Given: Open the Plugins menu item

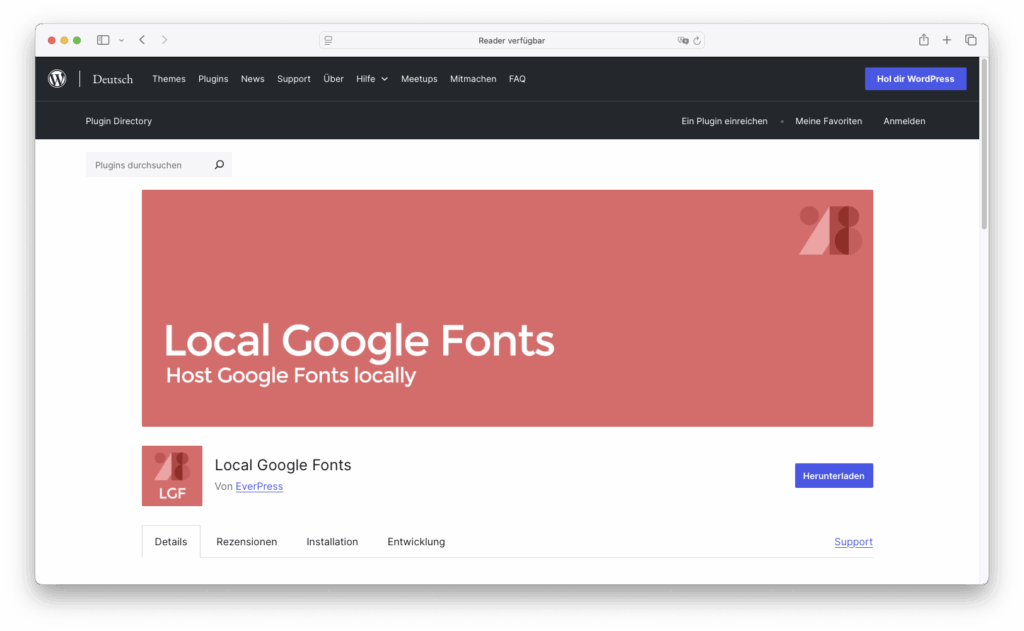Looking at the screenshot, I should [213, 79].
